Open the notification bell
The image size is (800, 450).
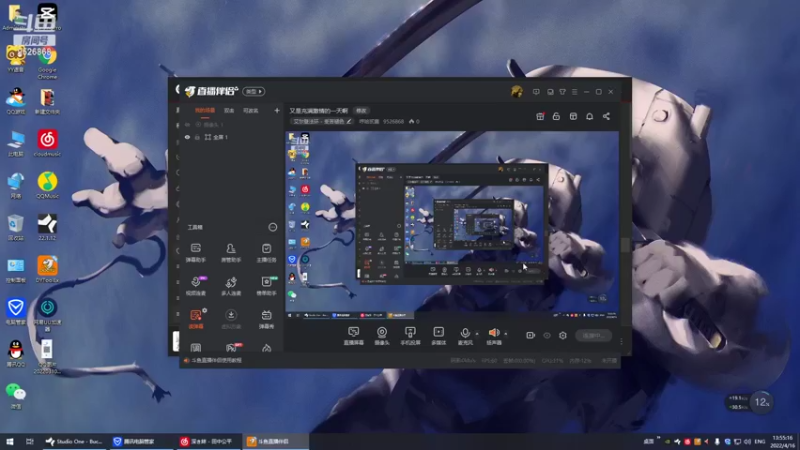click(x=589, y=116)
